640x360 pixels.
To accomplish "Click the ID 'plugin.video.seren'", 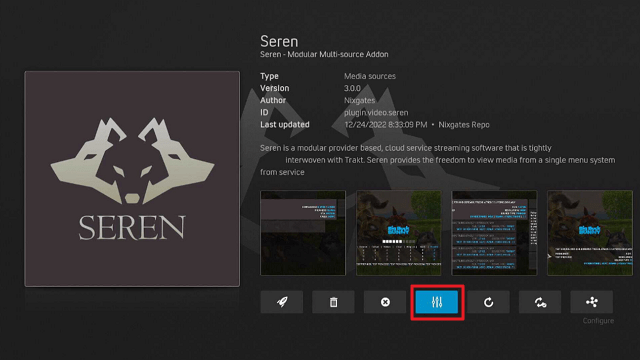I will tap(376, 113).
